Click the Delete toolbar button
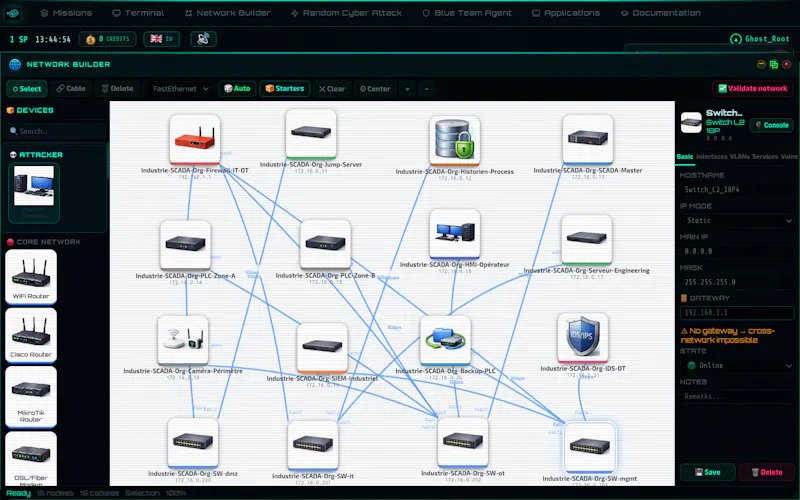 click(x=117, y=88)
